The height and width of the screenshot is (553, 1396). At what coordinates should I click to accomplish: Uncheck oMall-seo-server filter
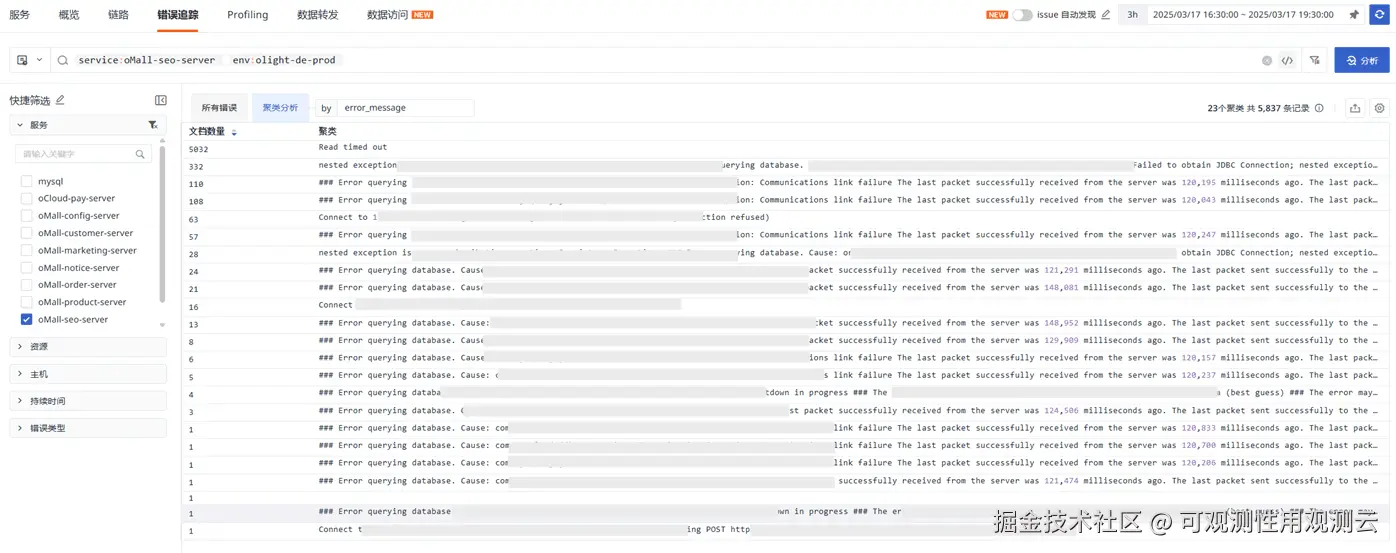click(27, 320)
